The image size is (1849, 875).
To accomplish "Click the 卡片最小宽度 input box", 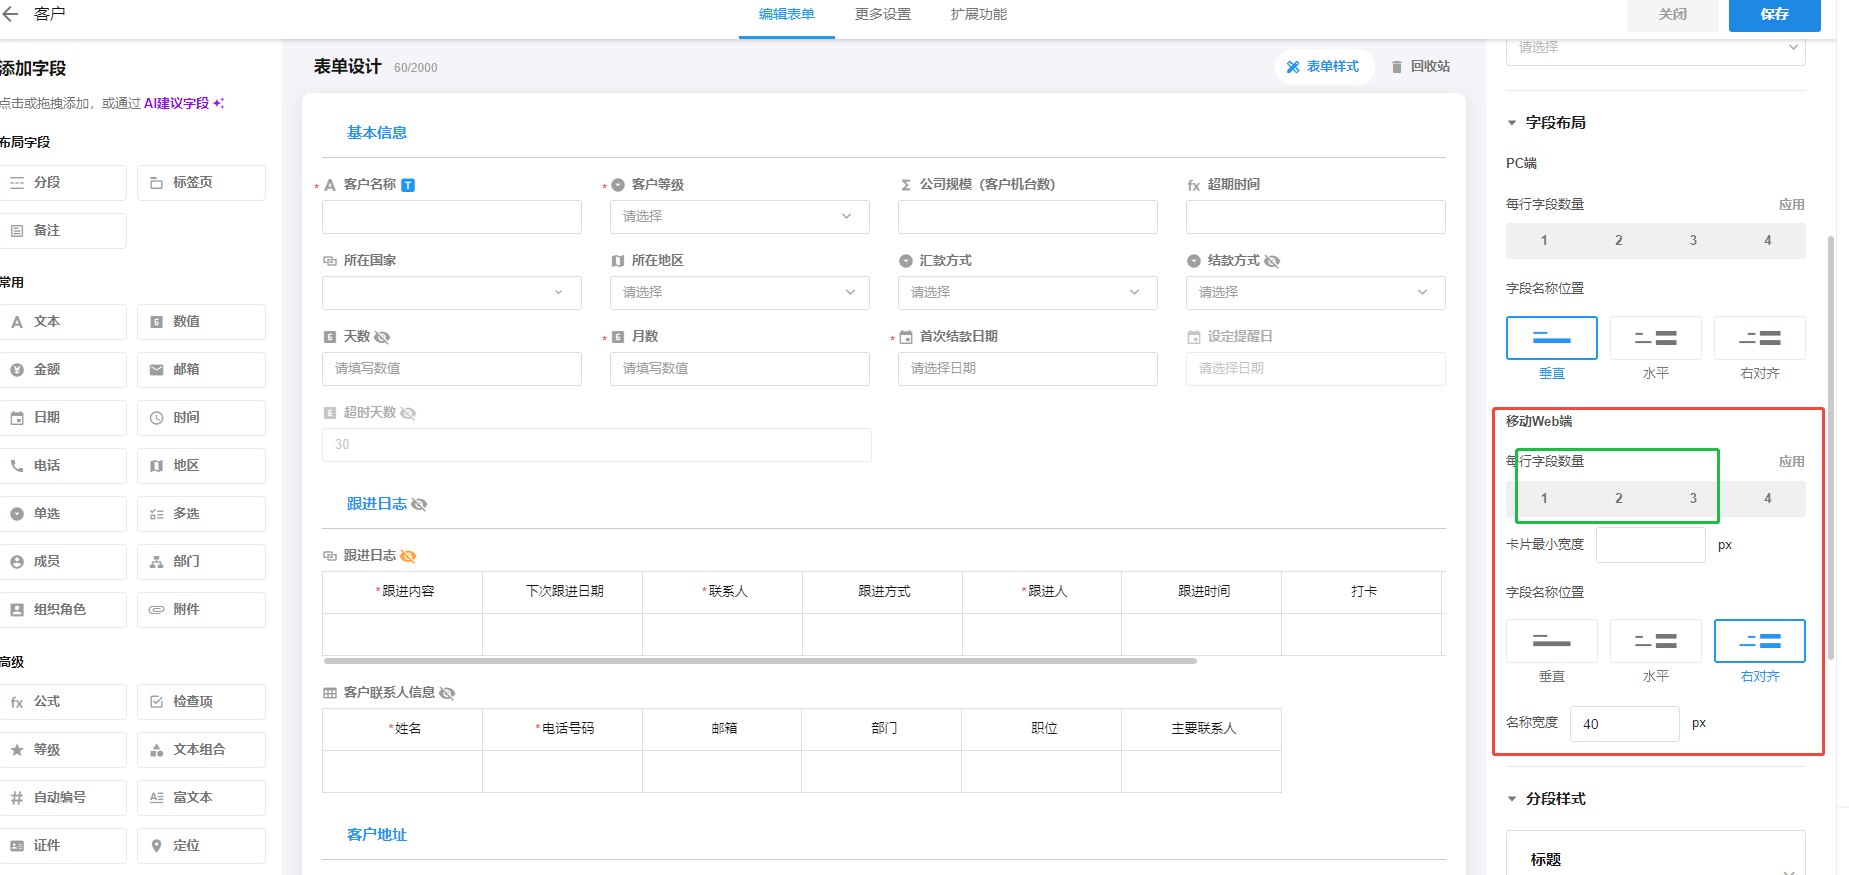I will coord(1651,546).
